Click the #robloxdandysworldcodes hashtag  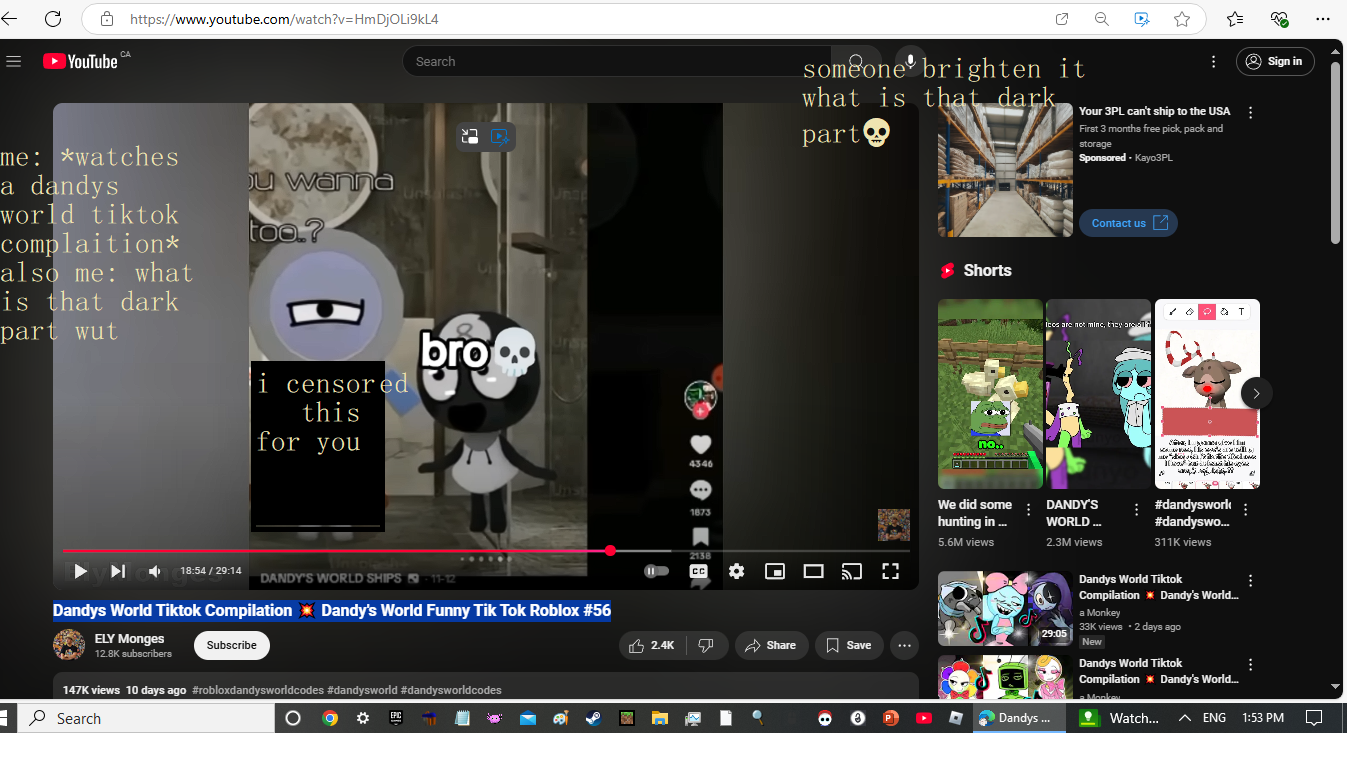pyautogui.click(x=258, y=690)
